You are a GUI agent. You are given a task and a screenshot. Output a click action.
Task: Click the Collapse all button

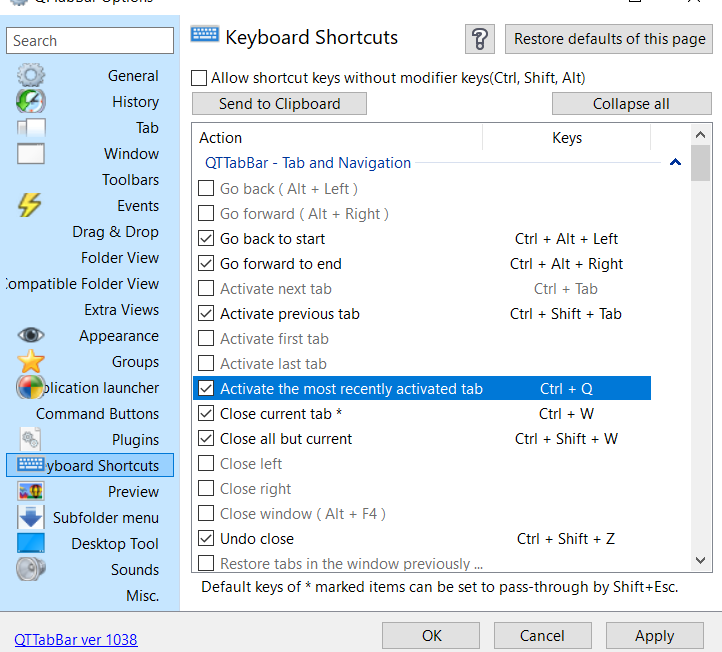[632, 104]
